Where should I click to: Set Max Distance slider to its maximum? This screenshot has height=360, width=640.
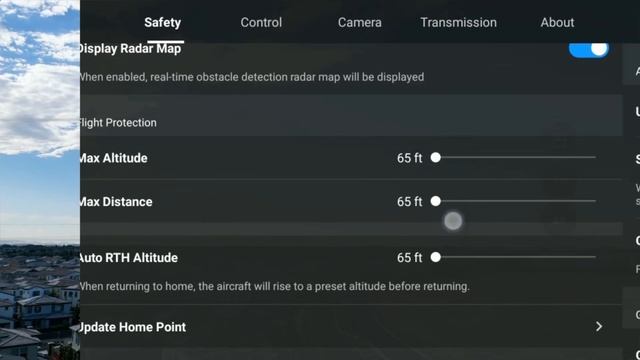coord(595,201)
